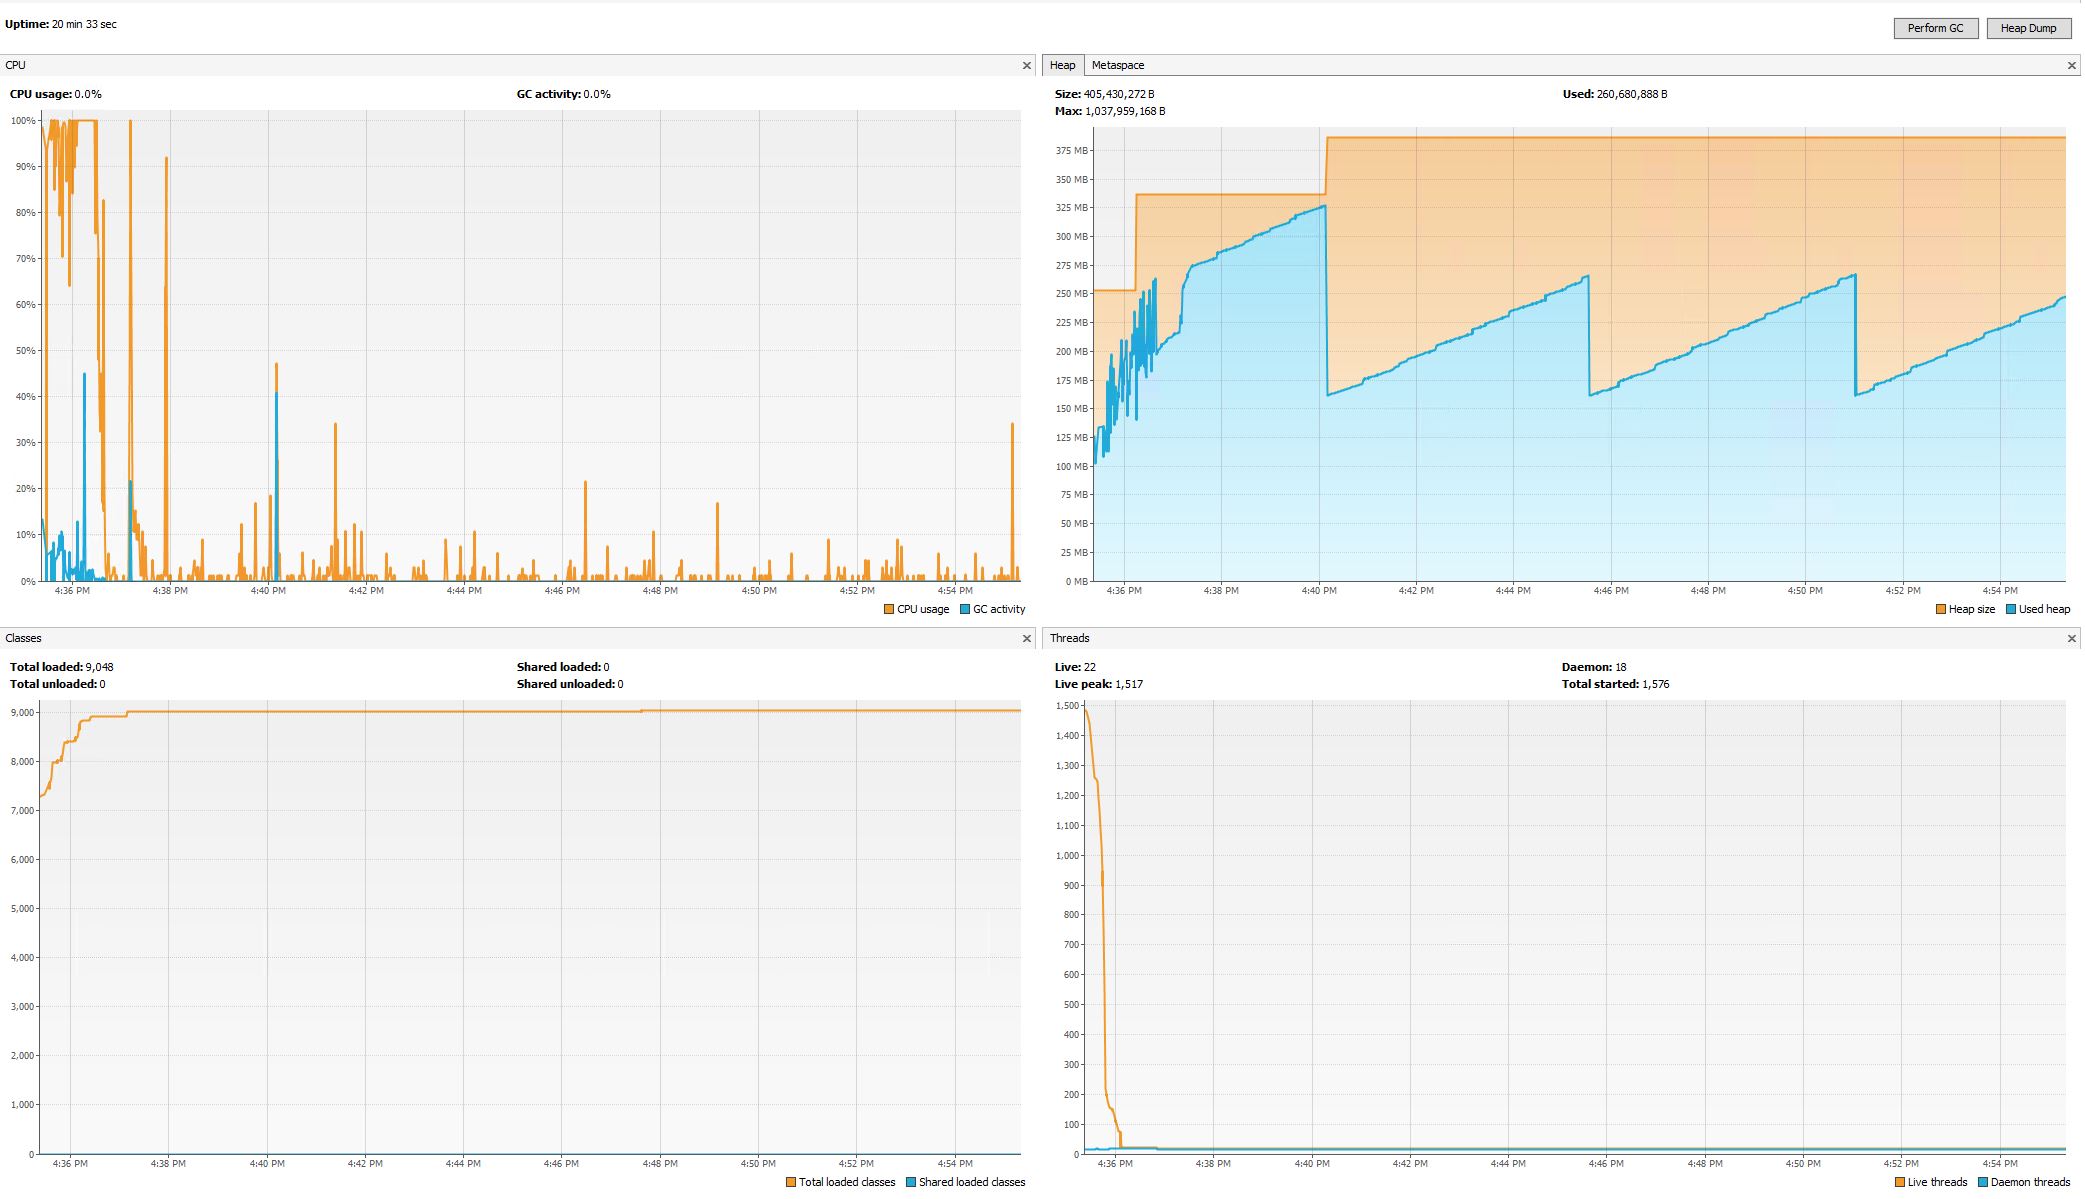Close the Heap panel
This screenshot has width=2085, height=1199.
coord(2071,65)
